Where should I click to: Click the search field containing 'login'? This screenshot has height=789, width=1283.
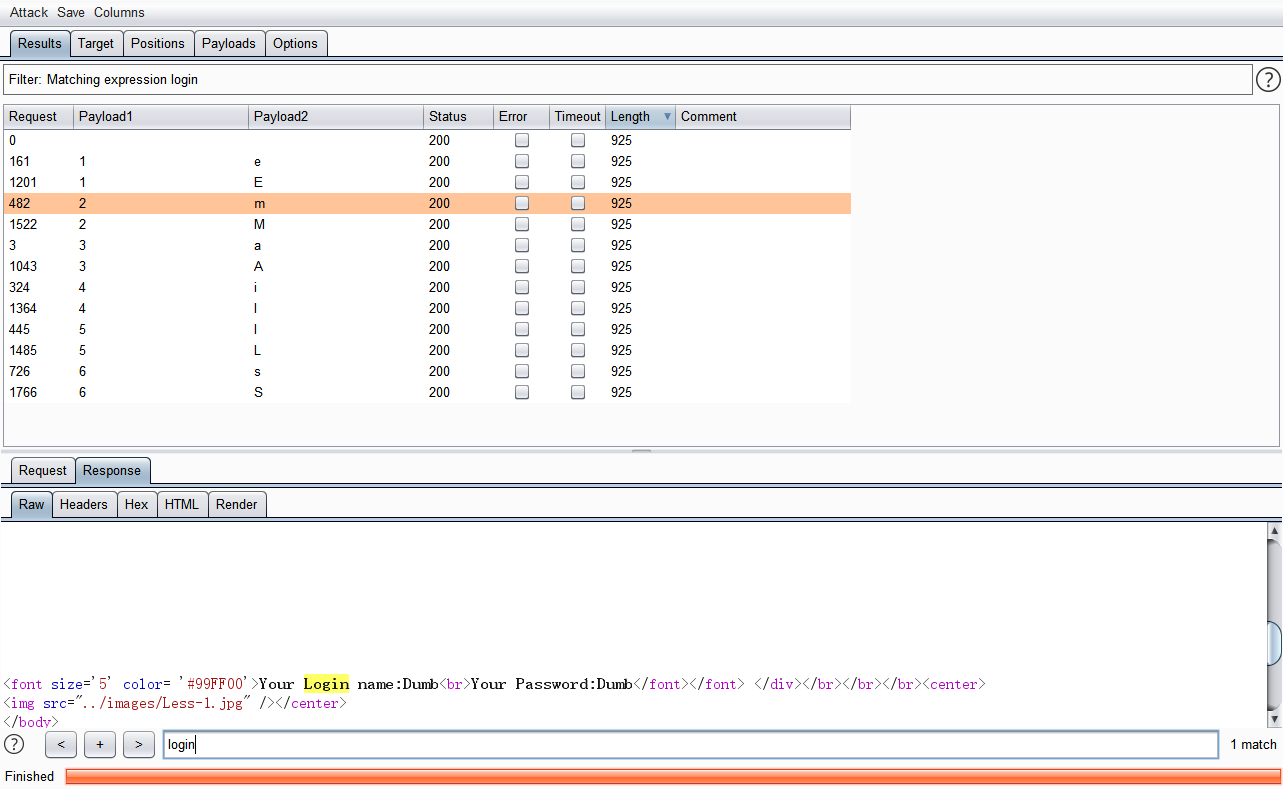tap(690, 744)
